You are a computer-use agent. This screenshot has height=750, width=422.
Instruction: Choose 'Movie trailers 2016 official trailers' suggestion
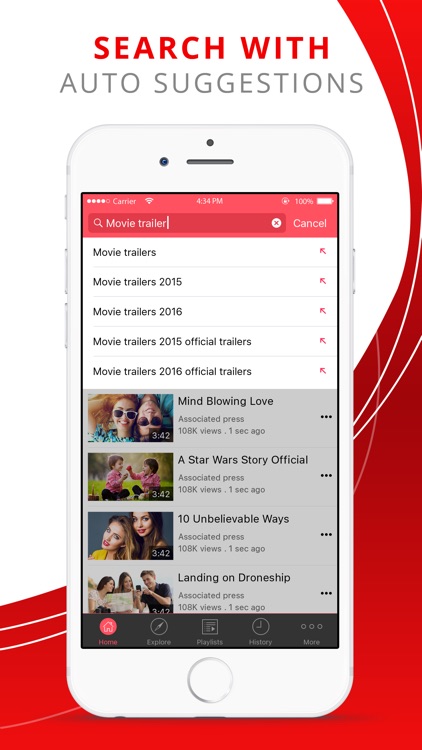pos(210,372)
